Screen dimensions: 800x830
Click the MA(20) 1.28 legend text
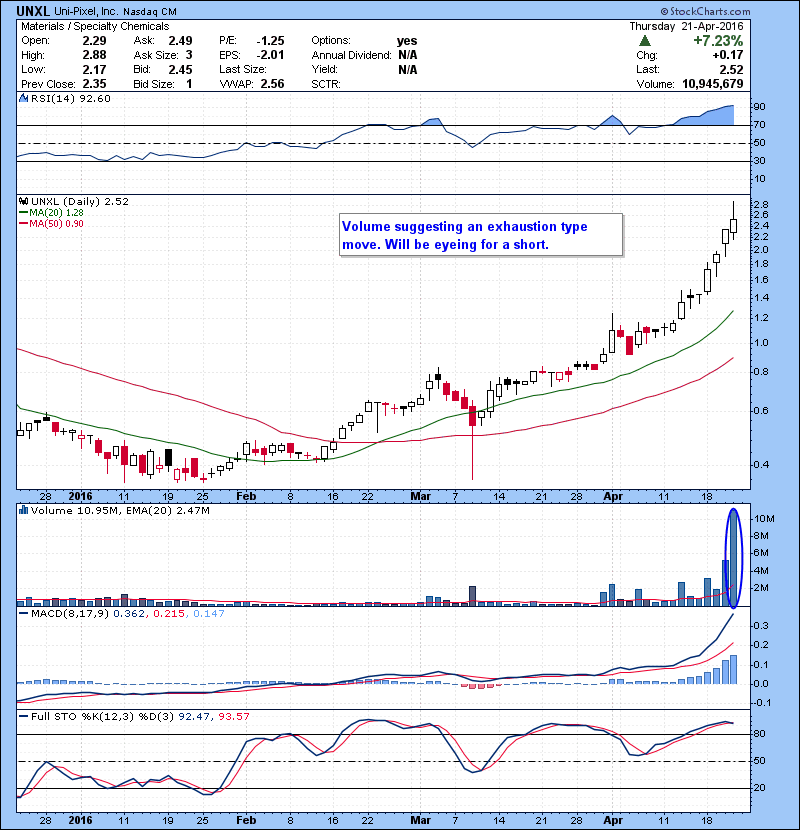pyautogui.click(x=56, y=212)
